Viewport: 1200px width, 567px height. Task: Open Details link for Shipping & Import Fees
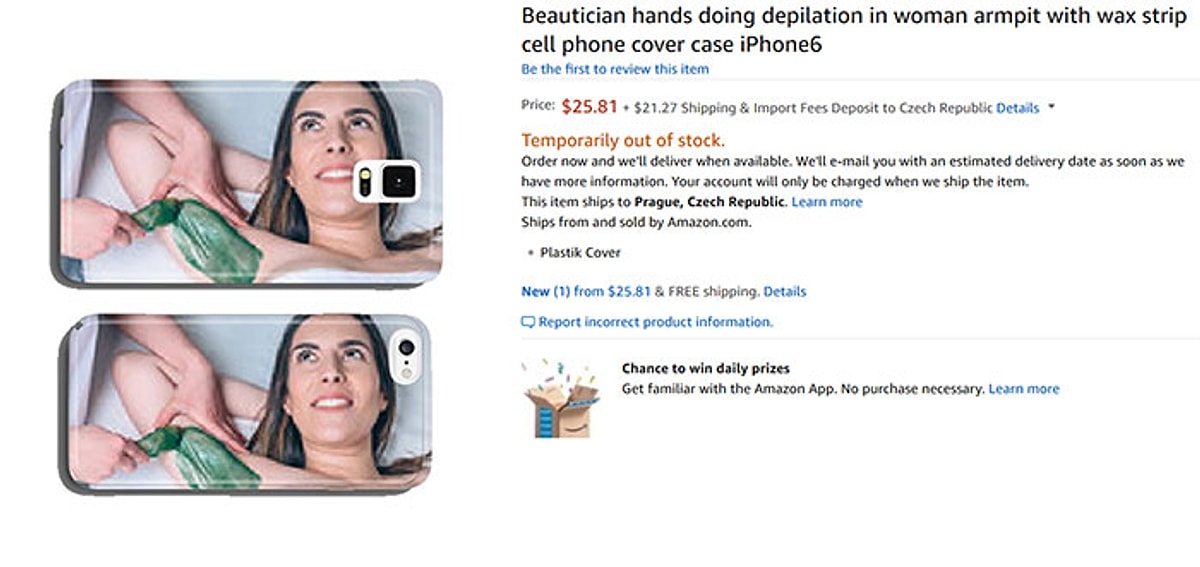pyautogui.click(x=1017, y=108)
